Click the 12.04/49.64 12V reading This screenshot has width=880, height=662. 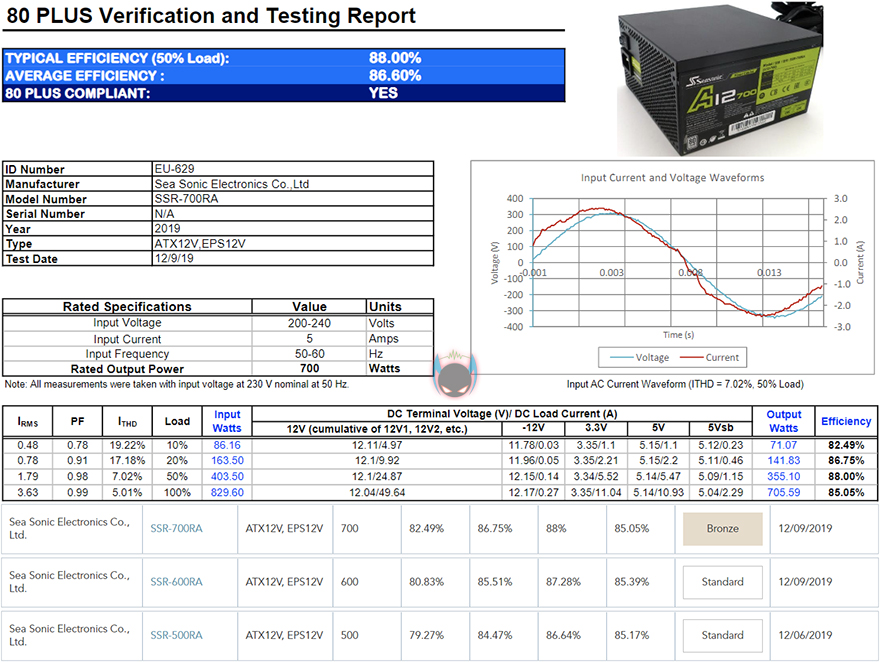point(377,492)
